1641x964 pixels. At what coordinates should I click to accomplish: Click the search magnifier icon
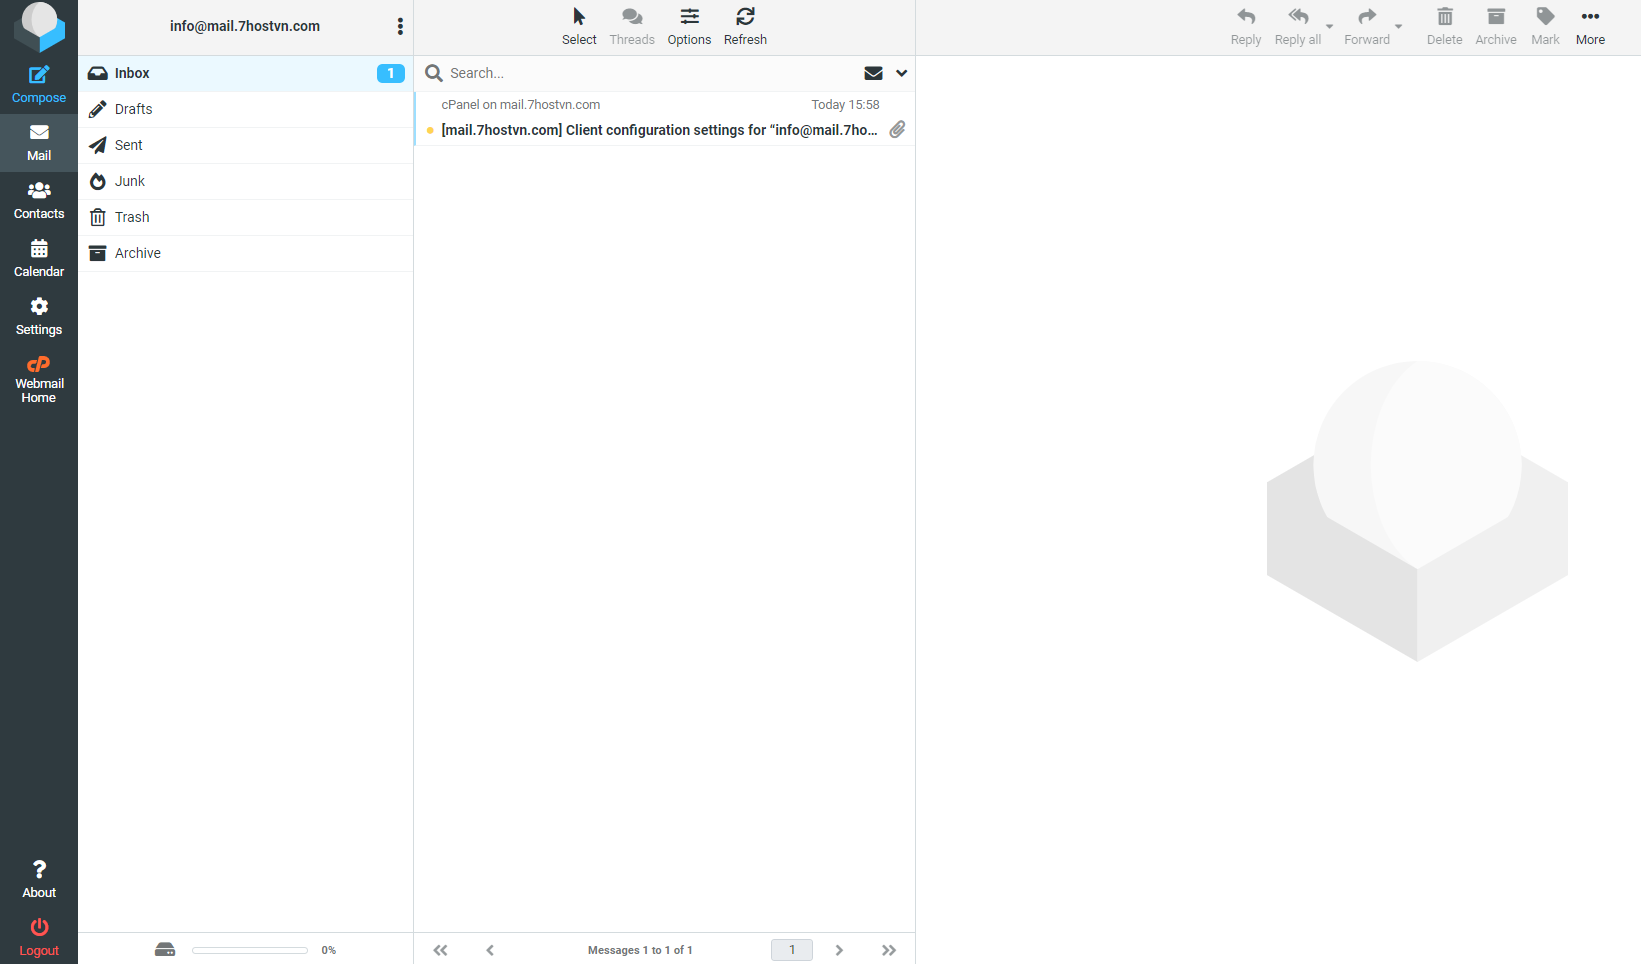[434, 73]
